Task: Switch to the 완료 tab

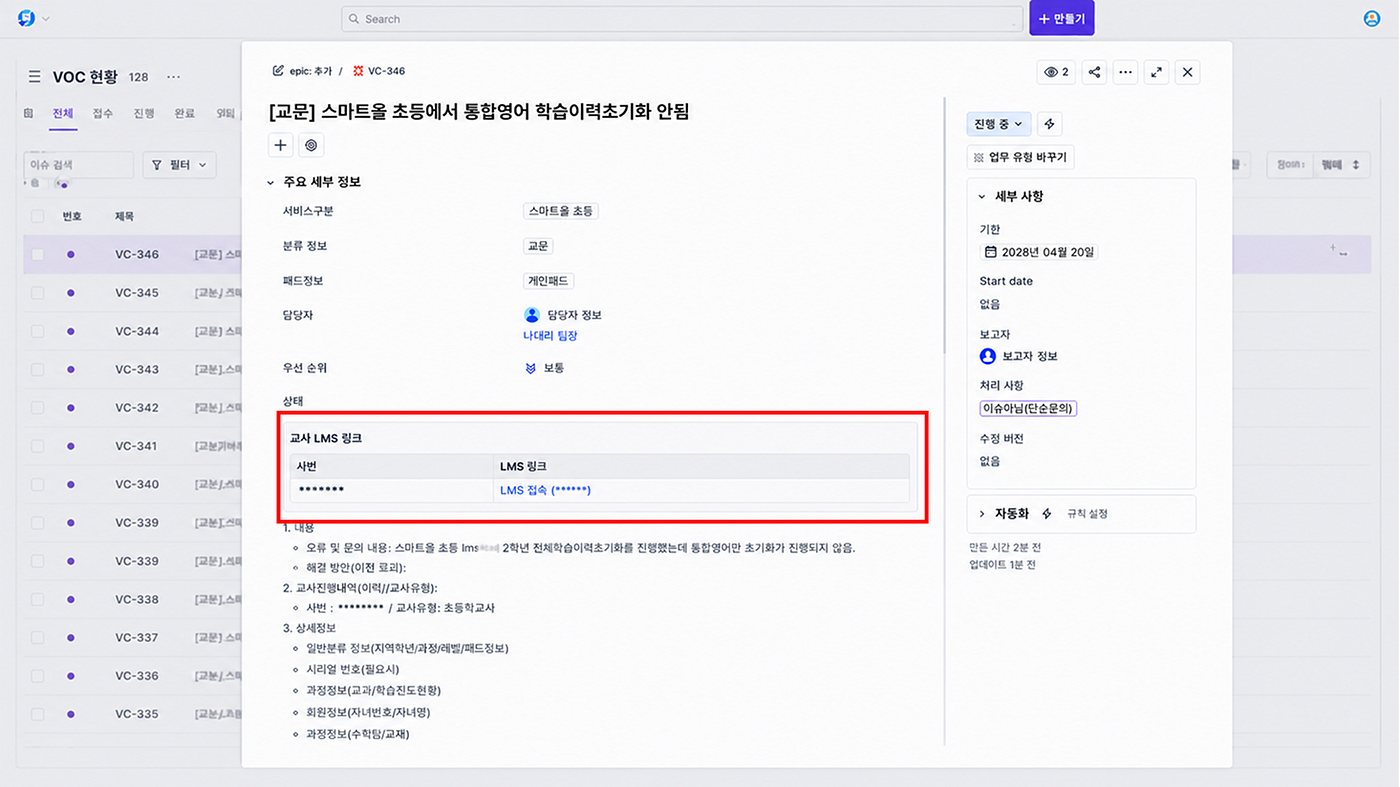Action: pyautogui.click(x=185, y=114)
